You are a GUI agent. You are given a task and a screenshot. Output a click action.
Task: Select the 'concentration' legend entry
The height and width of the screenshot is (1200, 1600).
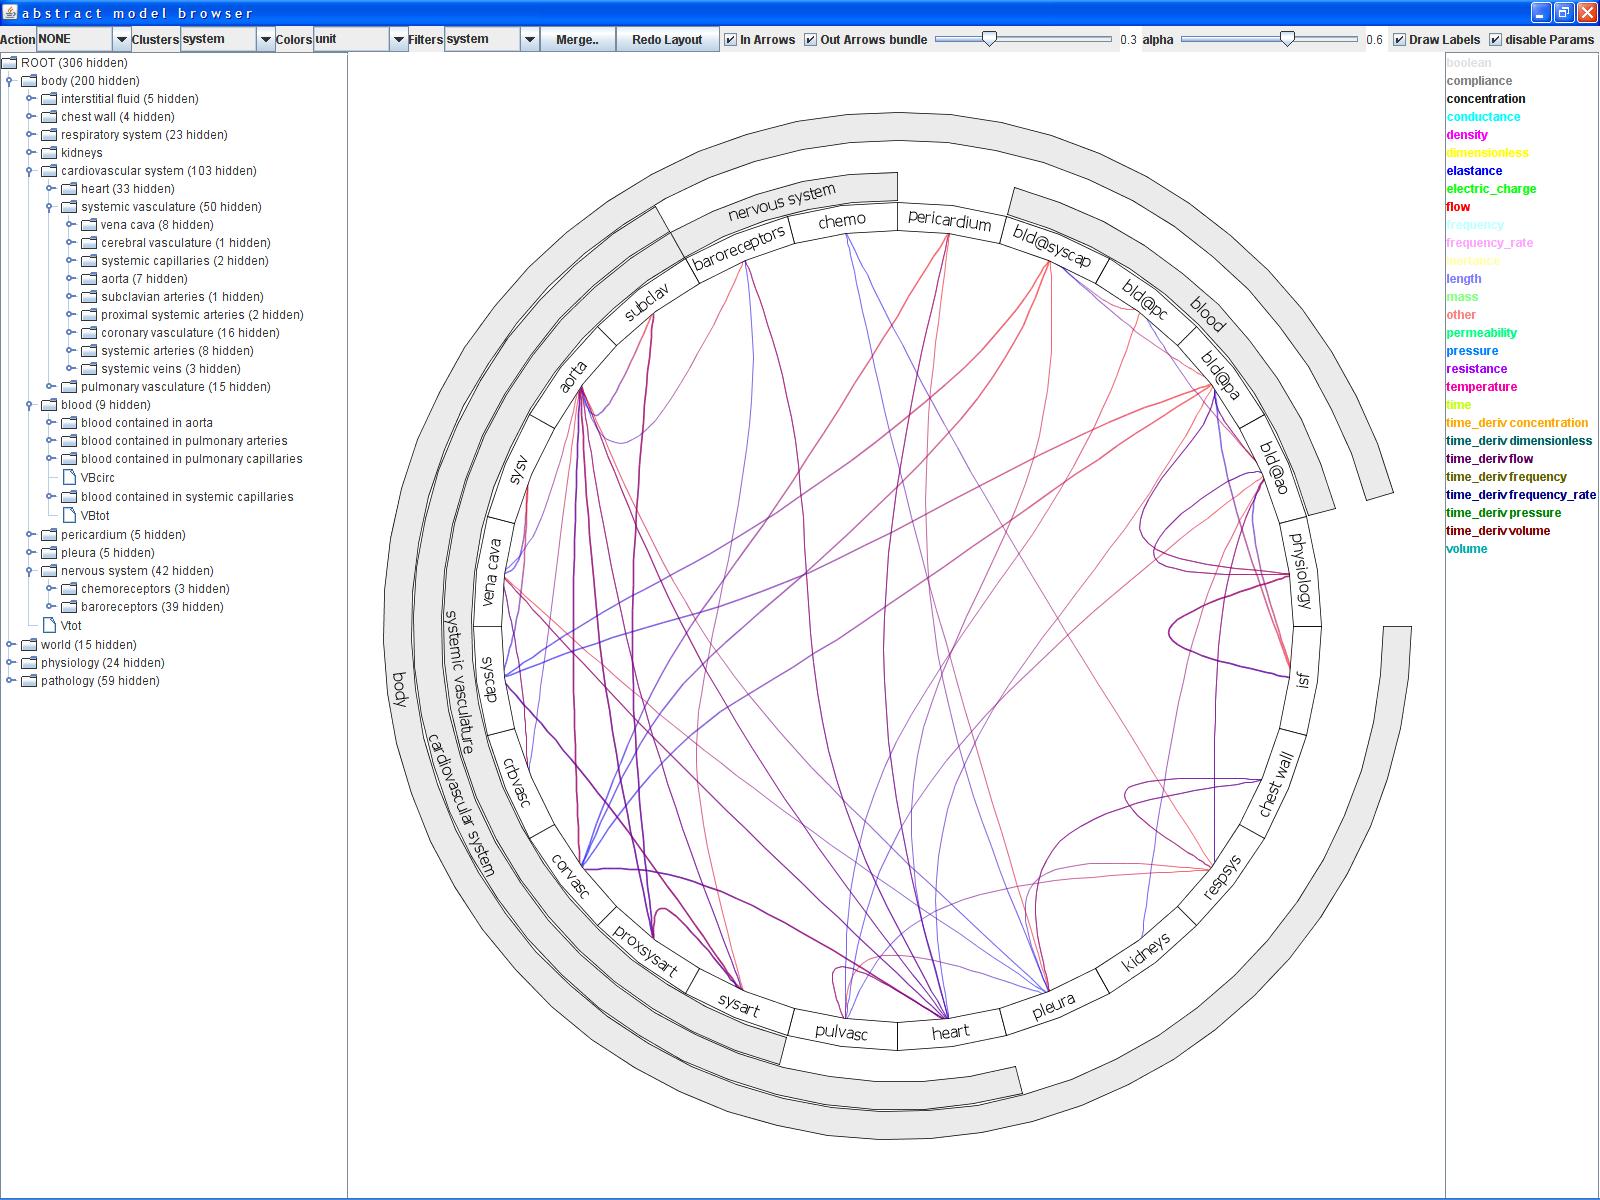(x=1486, y=99)
